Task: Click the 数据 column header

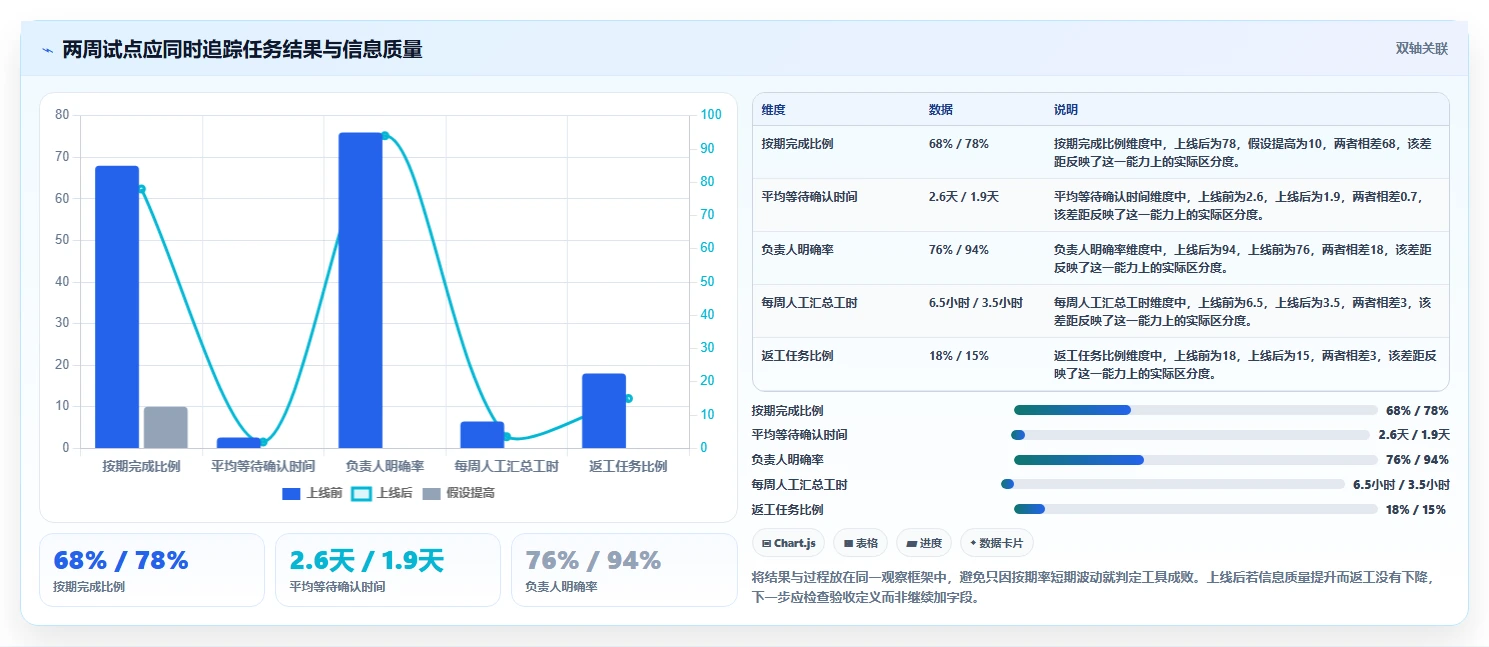Action: click(941, 110)
